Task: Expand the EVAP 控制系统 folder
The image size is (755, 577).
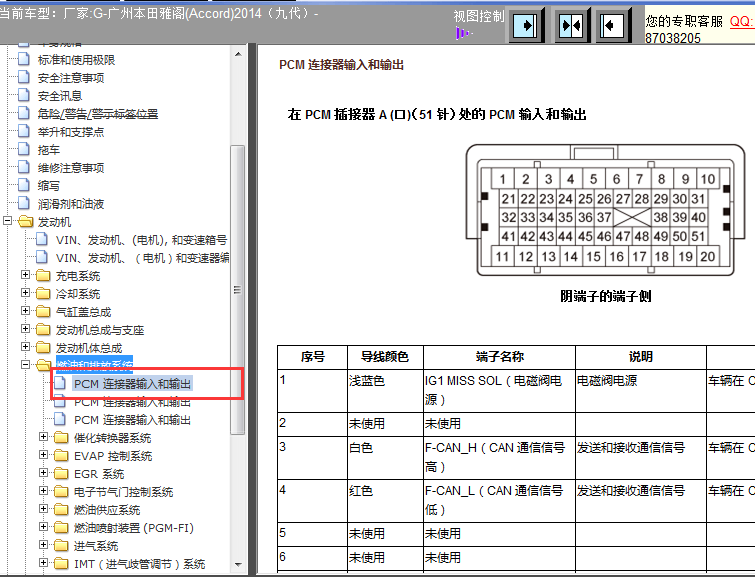Action: [x=43, y=455]
